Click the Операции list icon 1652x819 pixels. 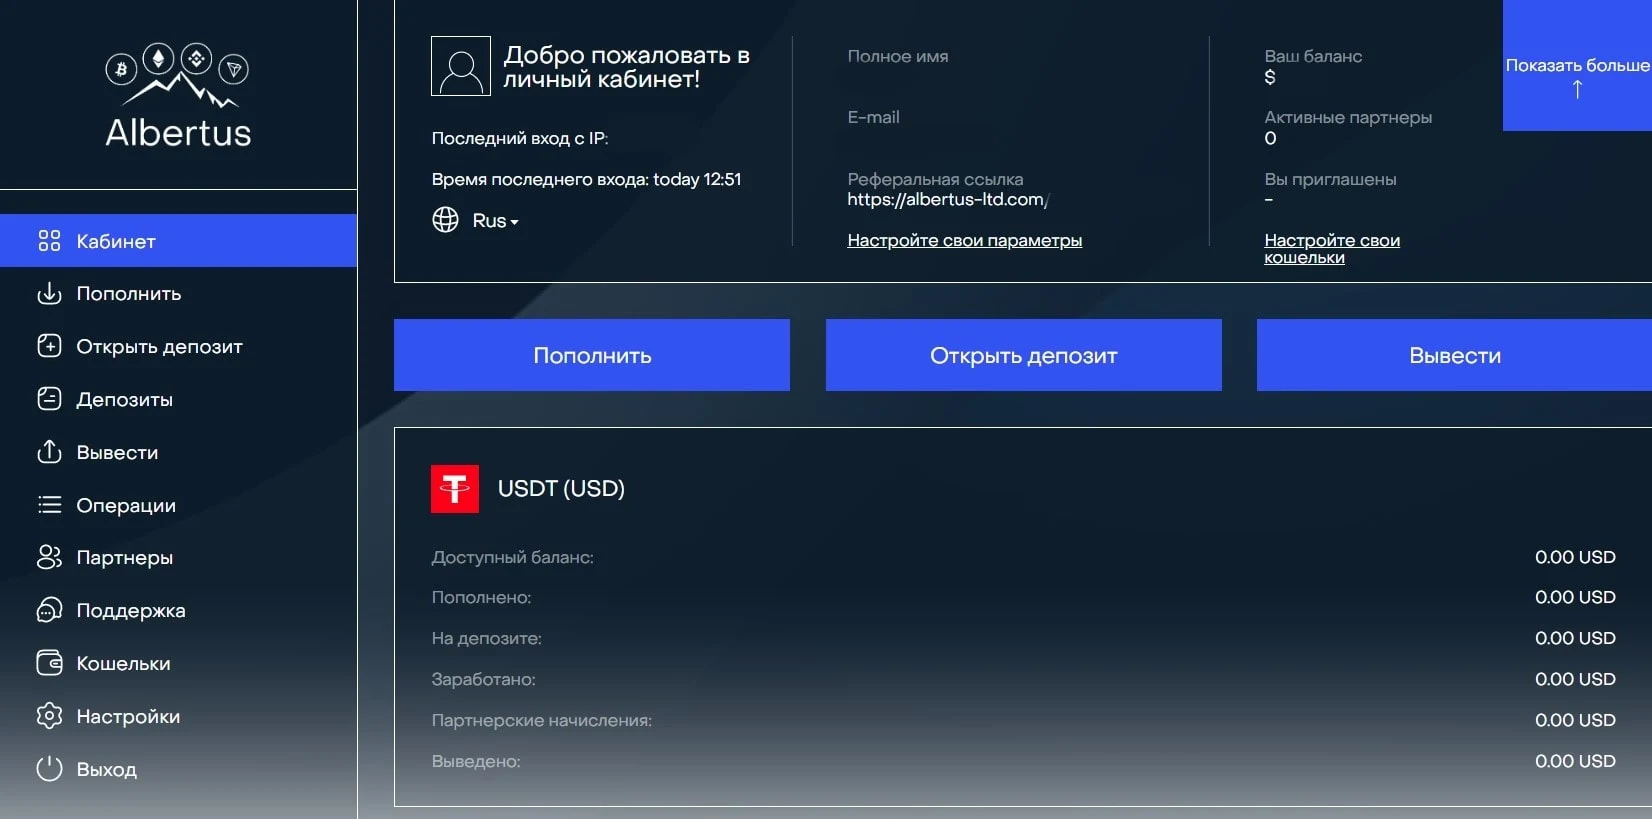49,505
